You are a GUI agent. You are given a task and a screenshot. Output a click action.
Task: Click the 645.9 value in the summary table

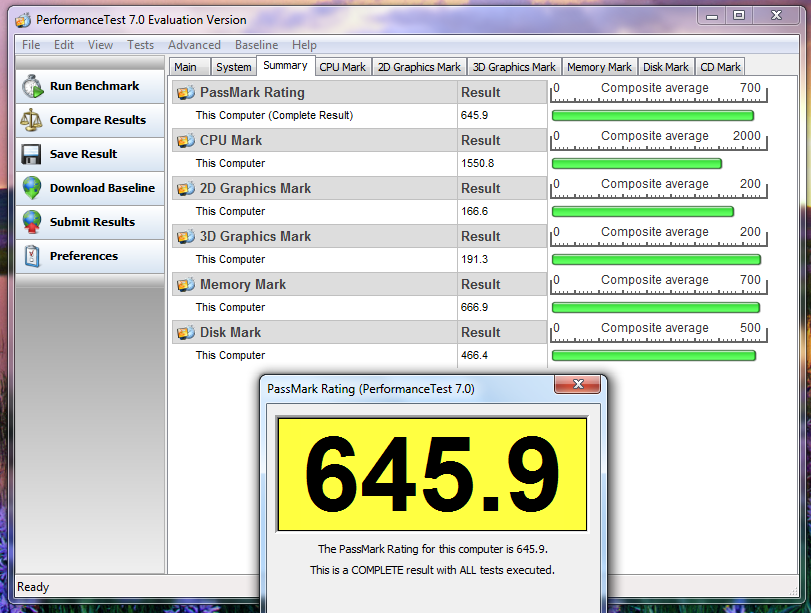tap(474, 115)
